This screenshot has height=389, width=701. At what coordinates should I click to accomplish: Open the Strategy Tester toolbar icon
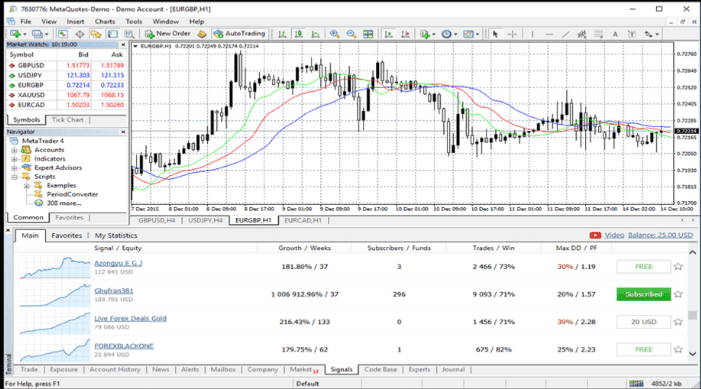click(130, 34)
